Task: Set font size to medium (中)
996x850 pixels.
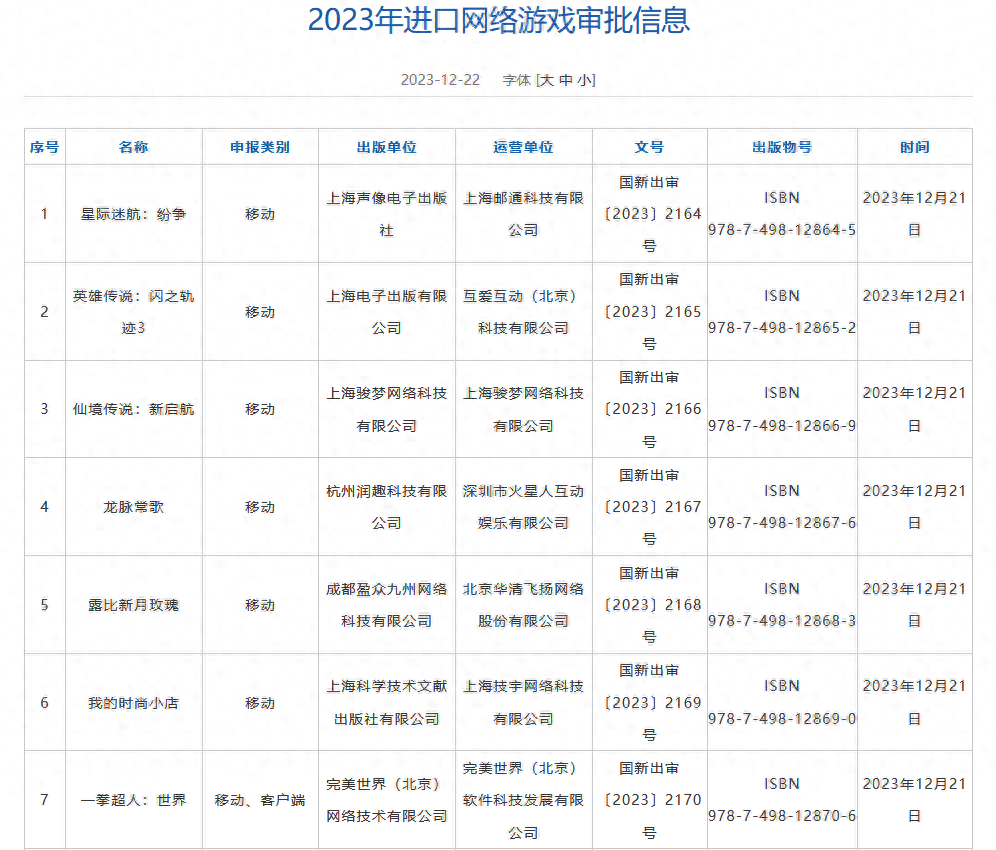Action: point(566,80)
